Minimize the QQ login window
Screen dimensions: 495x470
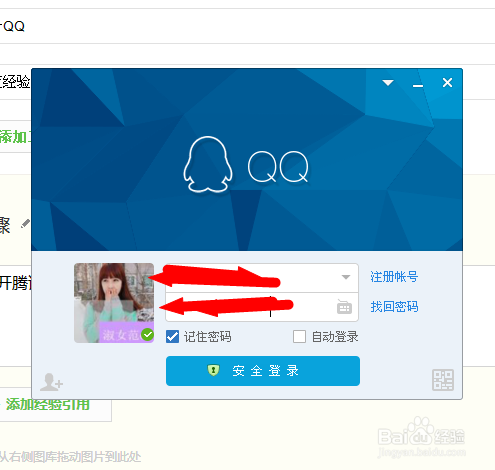pos(418,86)
